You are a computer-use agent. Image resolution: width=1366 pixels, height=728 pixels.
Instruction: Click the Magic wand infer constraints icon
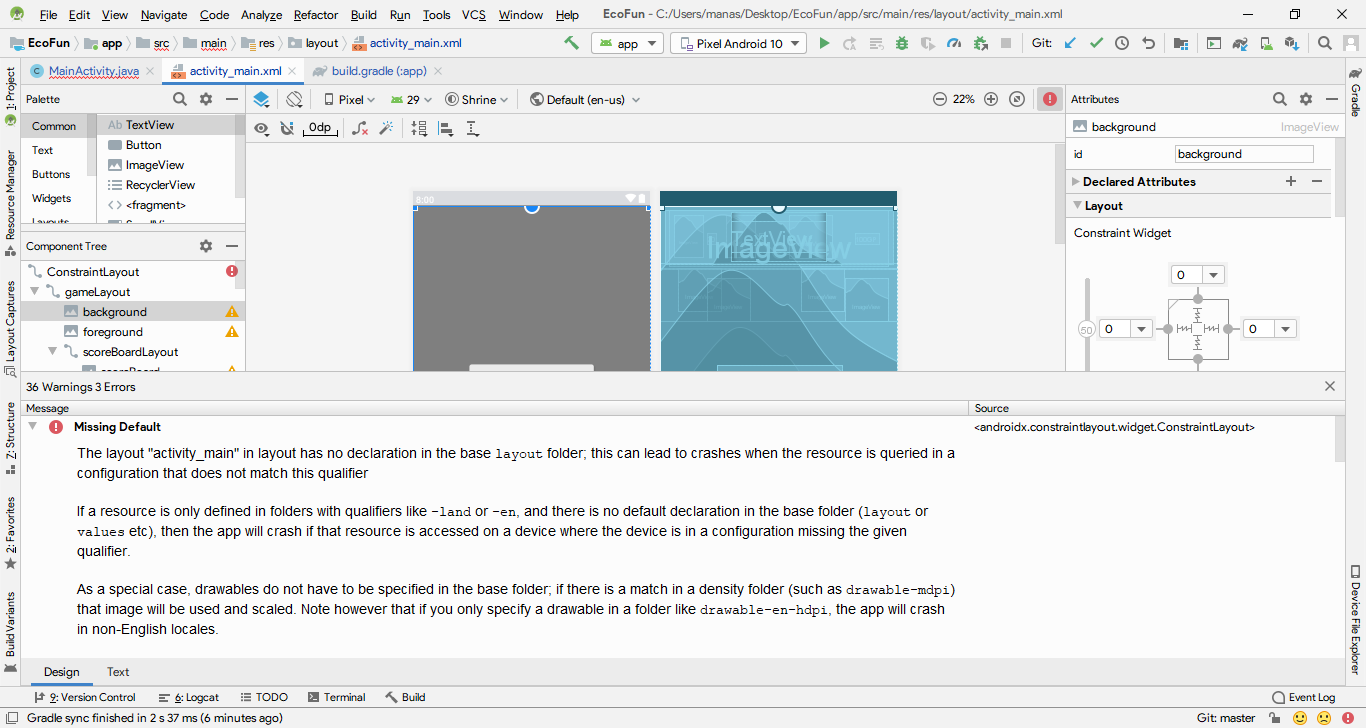(x=386, y=128)
